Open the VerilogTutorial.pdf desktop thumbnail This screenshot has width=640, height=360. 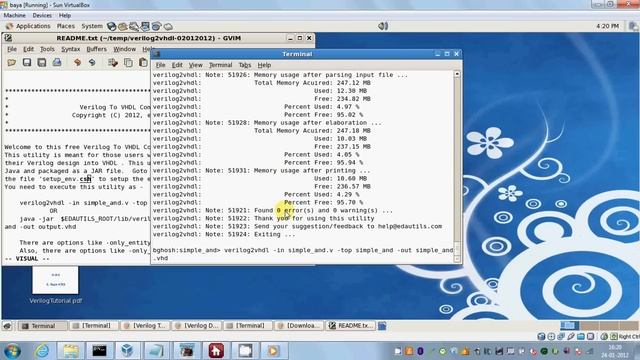pyautogui.click(x=56, y=280)
